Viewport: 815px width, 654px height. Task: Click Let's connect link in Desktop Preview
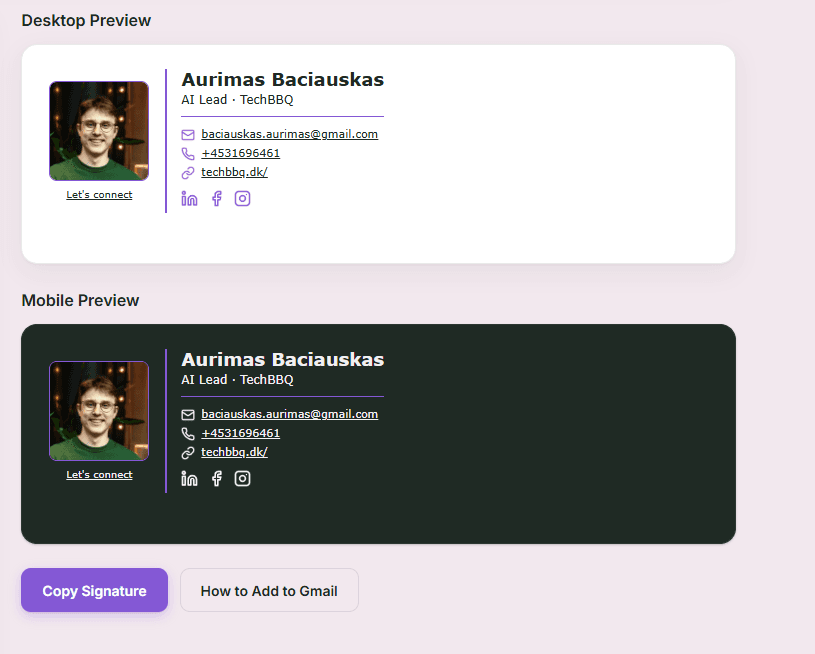click(99, 194)
